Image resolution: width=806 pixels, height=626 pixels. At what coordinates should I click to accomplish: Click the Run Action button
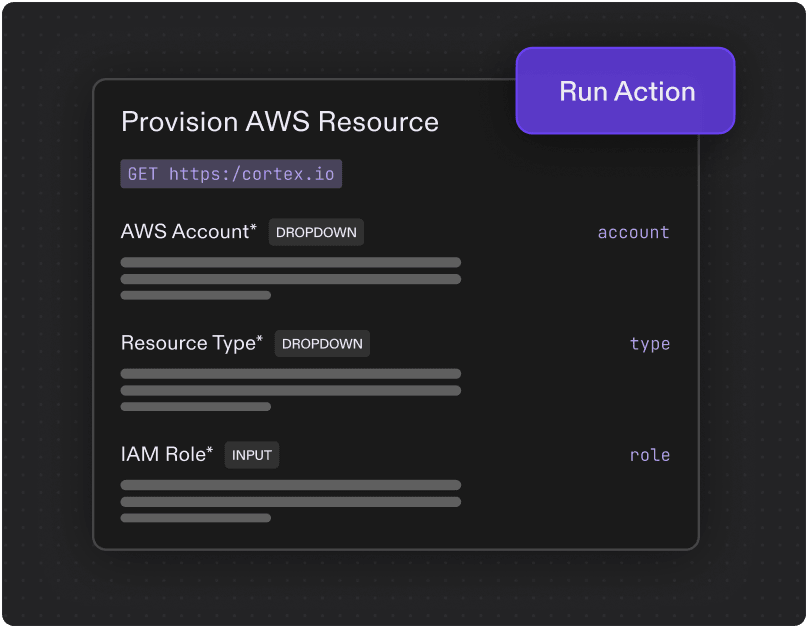625,90
